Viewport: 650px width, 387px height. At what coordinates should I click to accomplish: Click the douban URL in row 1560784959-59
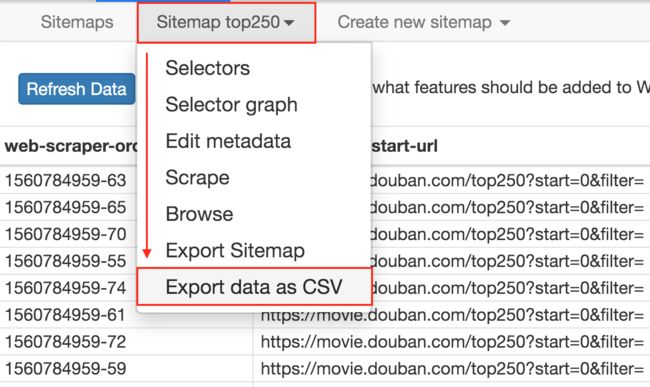tap(452, 369)
